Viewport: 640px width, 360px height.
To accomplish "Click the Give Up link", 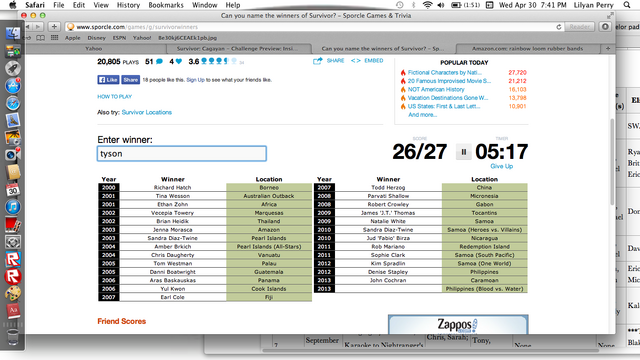I will click(x=502, y=166).
